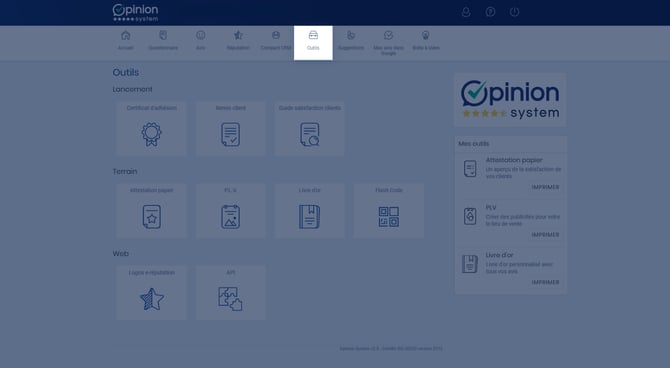Screen dimensions: 670x368
Task: Click the Web section heading
Action: tap(120, 253)
